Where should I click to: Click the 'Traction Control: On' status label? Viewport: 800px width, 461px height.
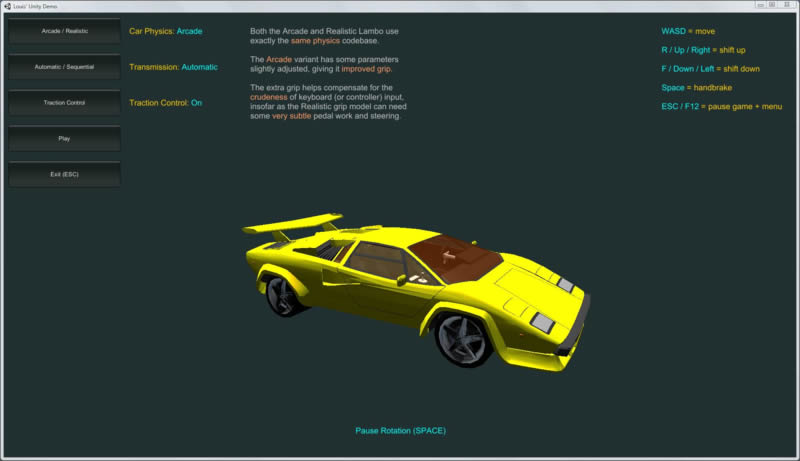coord(166,103)
